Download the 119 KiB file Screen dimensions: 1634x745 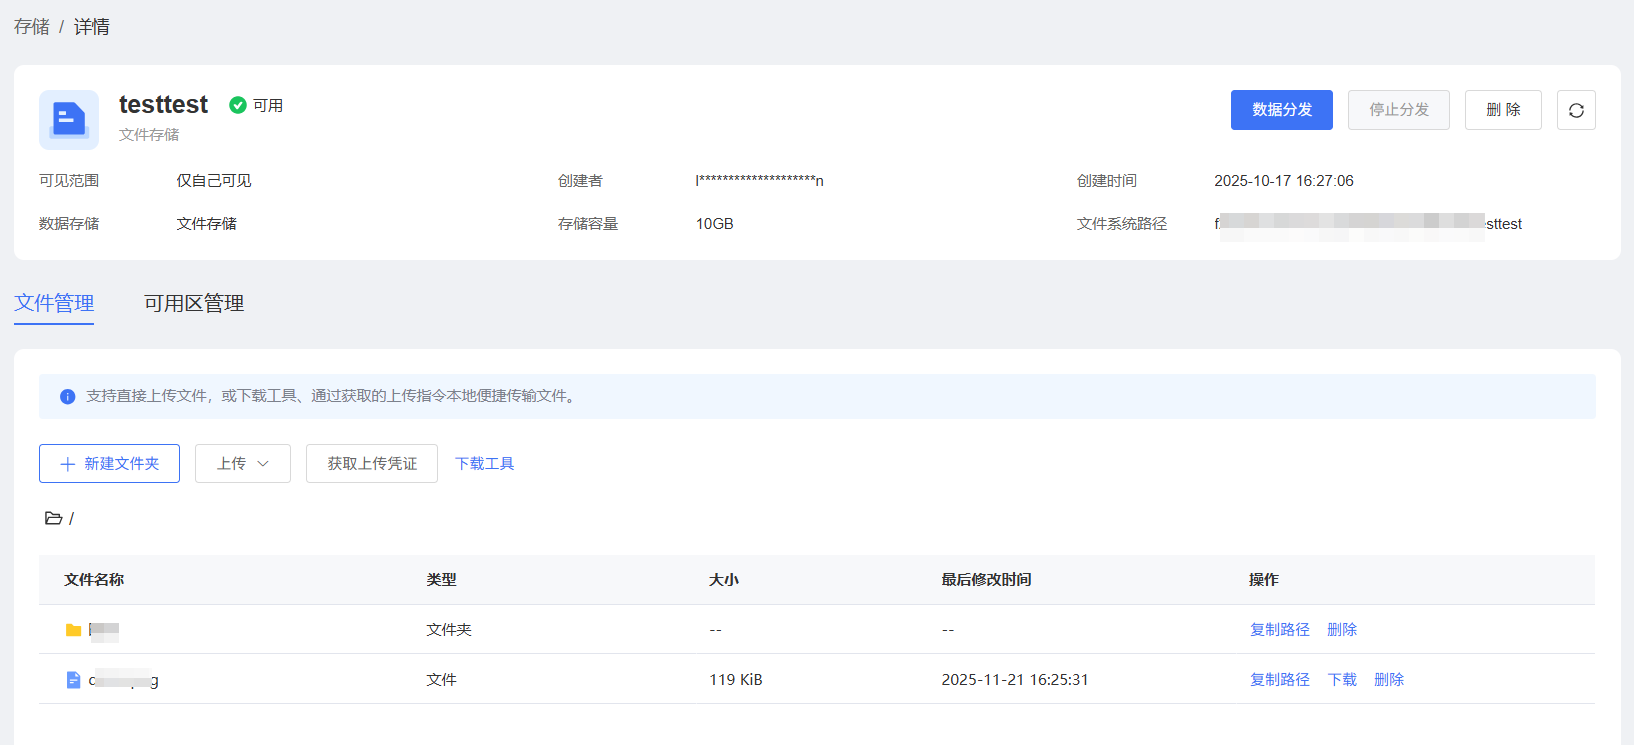1342,680
